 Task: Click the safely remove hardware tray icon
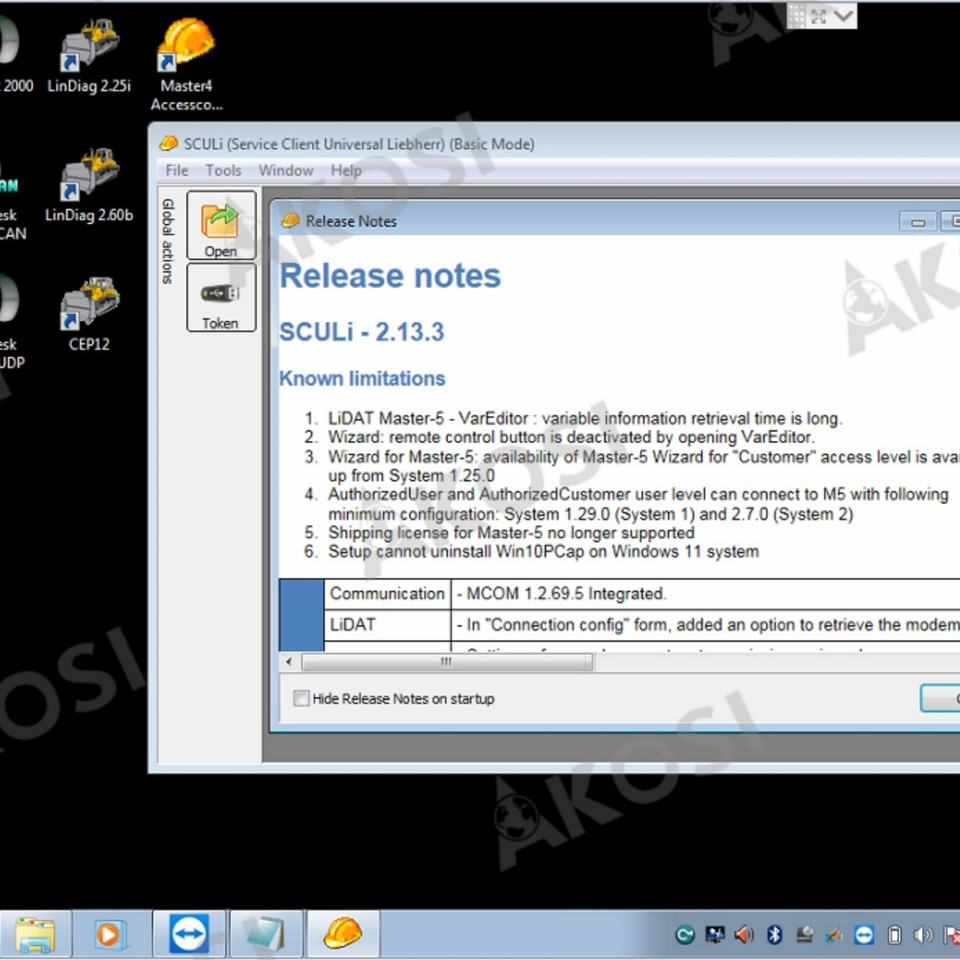point(804,935)
